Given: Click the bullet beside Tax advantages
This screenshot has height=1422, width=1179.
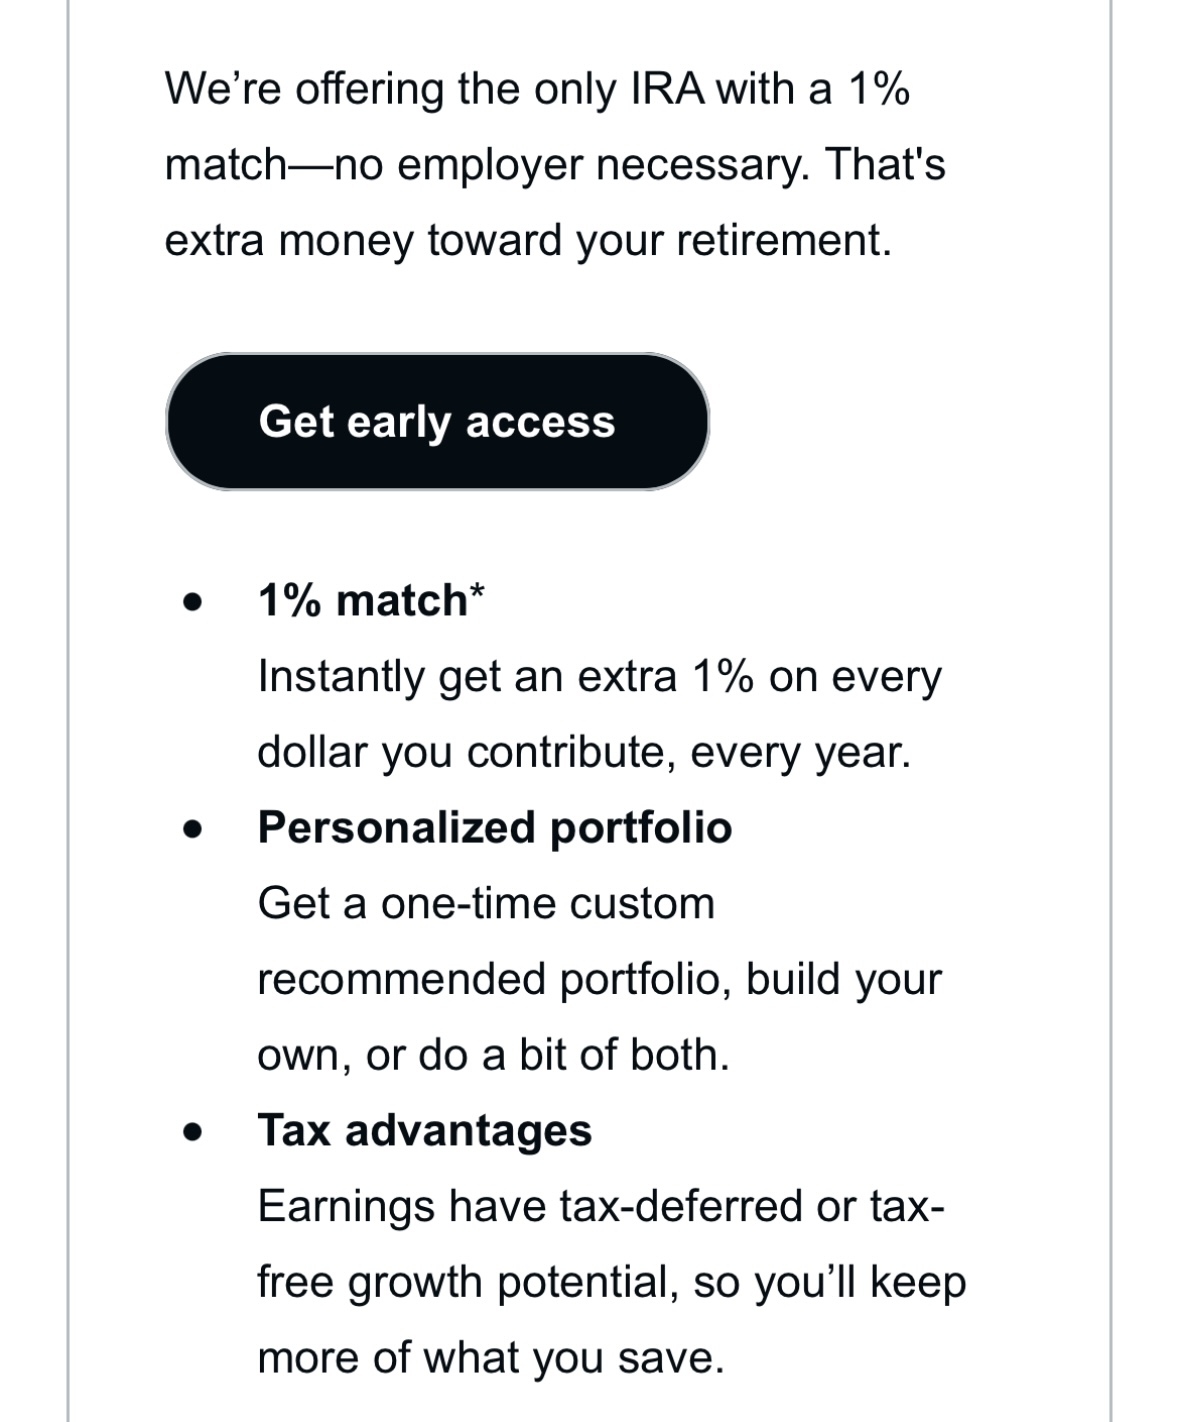Looking at the screenshot, I should (x=192, y=1131).
